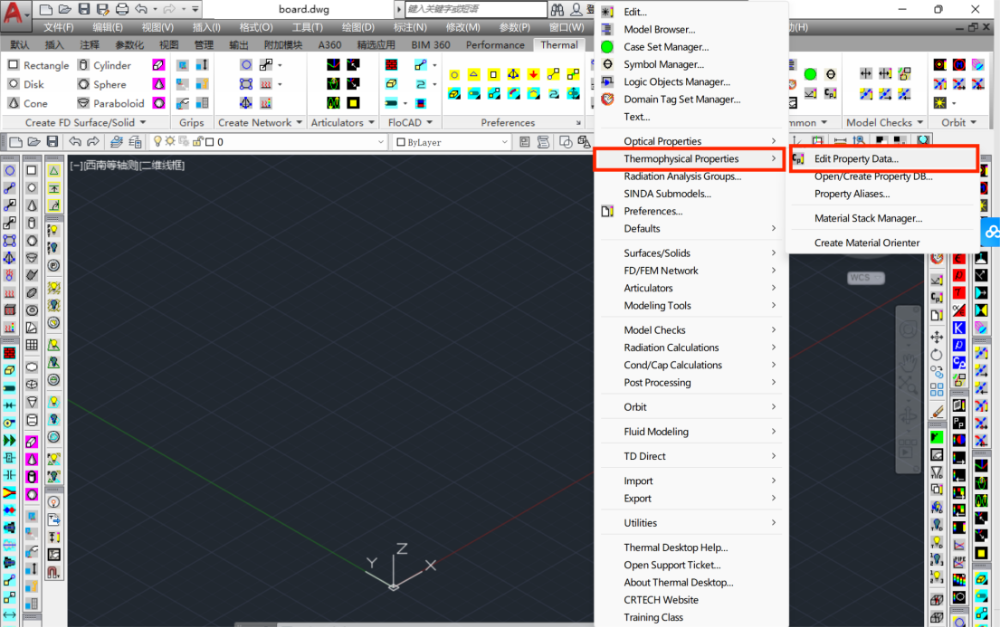This screenshot has height=627, width=1000.
Task: Open the Optical Properties submenu
Action: point(691,141)
